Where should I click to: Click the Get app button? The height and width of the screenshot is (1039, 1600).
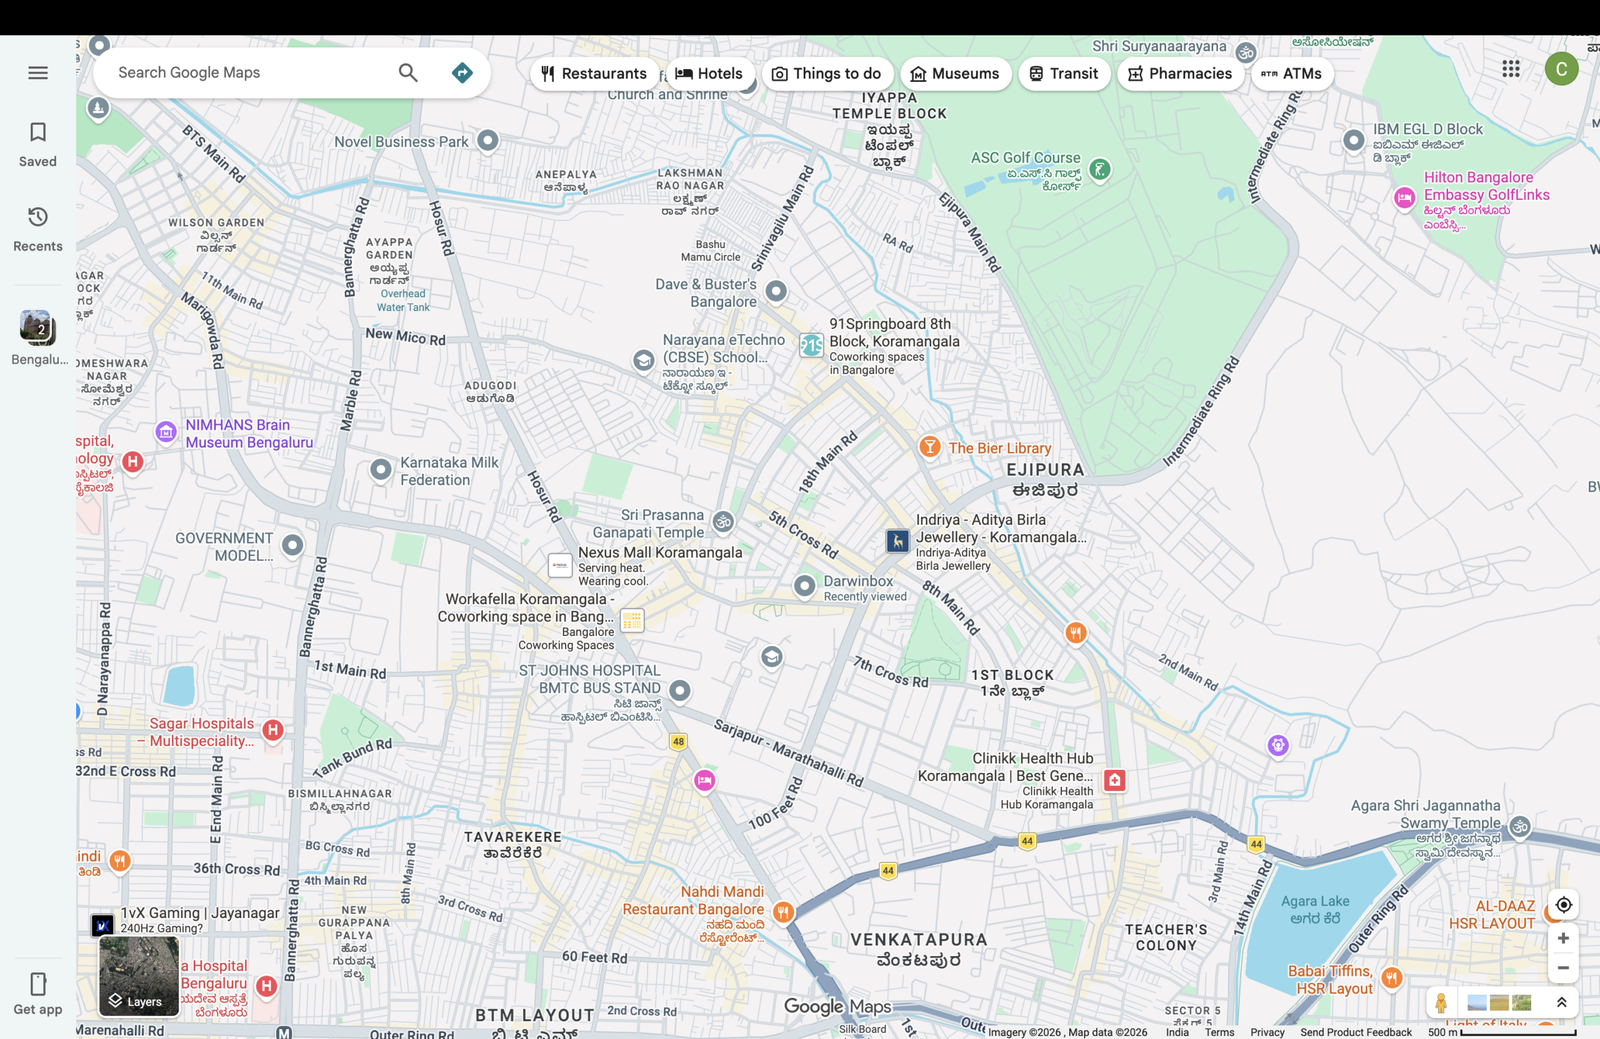pyautogui.click(x=37, y=993)
